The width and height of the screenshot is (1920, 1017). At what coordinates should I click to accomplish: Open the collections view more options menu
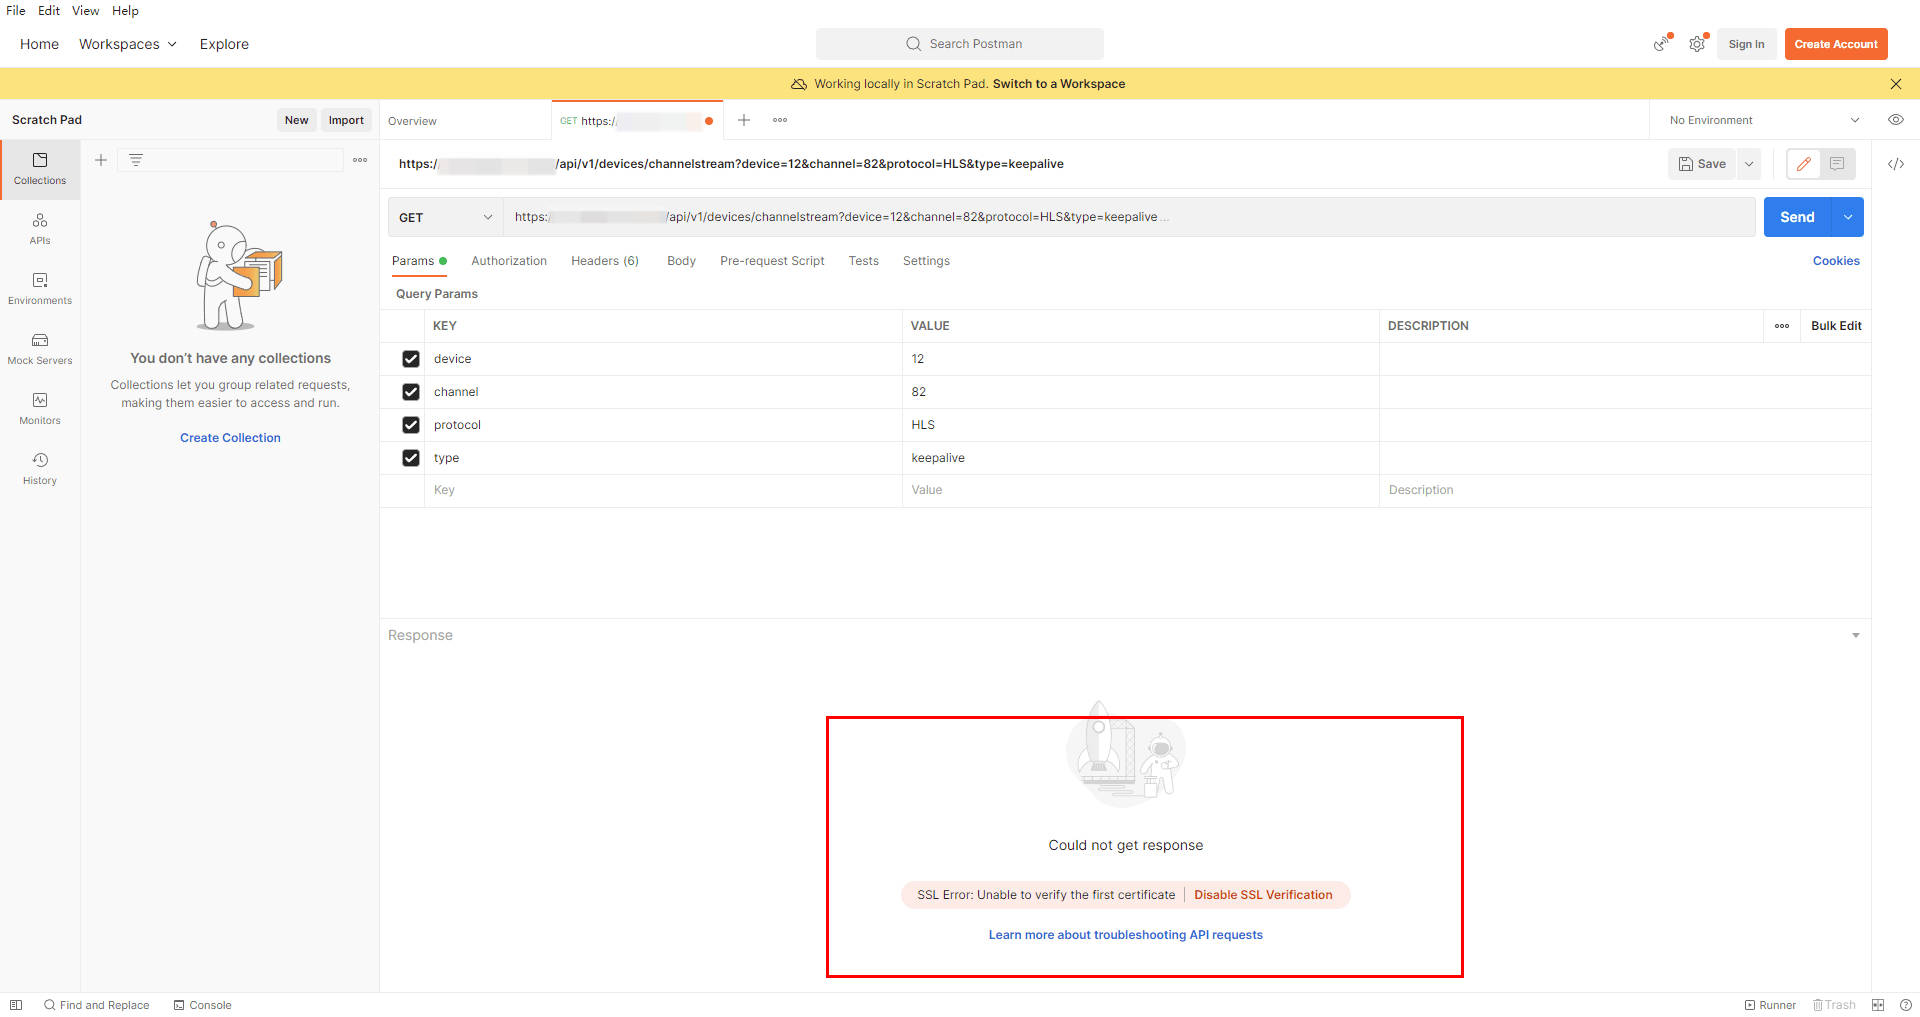click(360, 160)
